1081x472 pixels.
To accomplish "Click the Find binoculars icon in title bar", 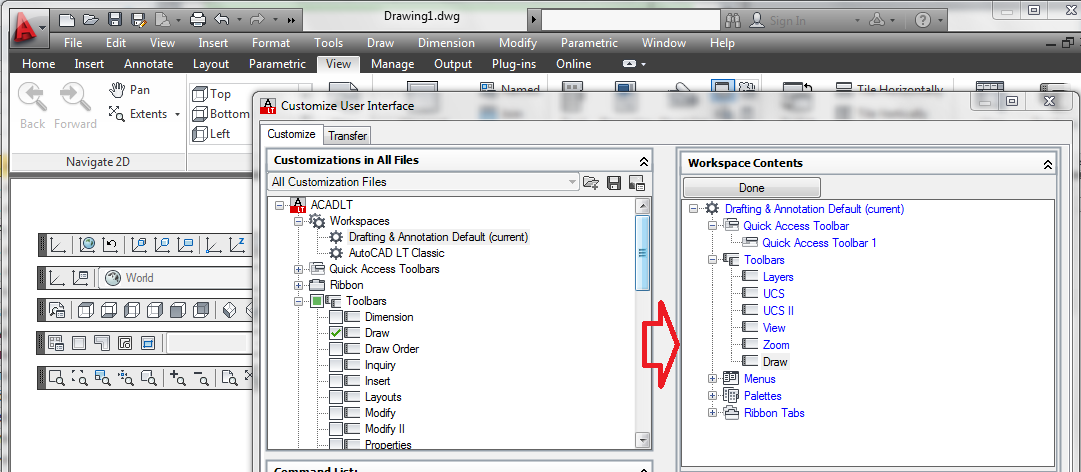I will pyautogui.click(x=732, y=20).
